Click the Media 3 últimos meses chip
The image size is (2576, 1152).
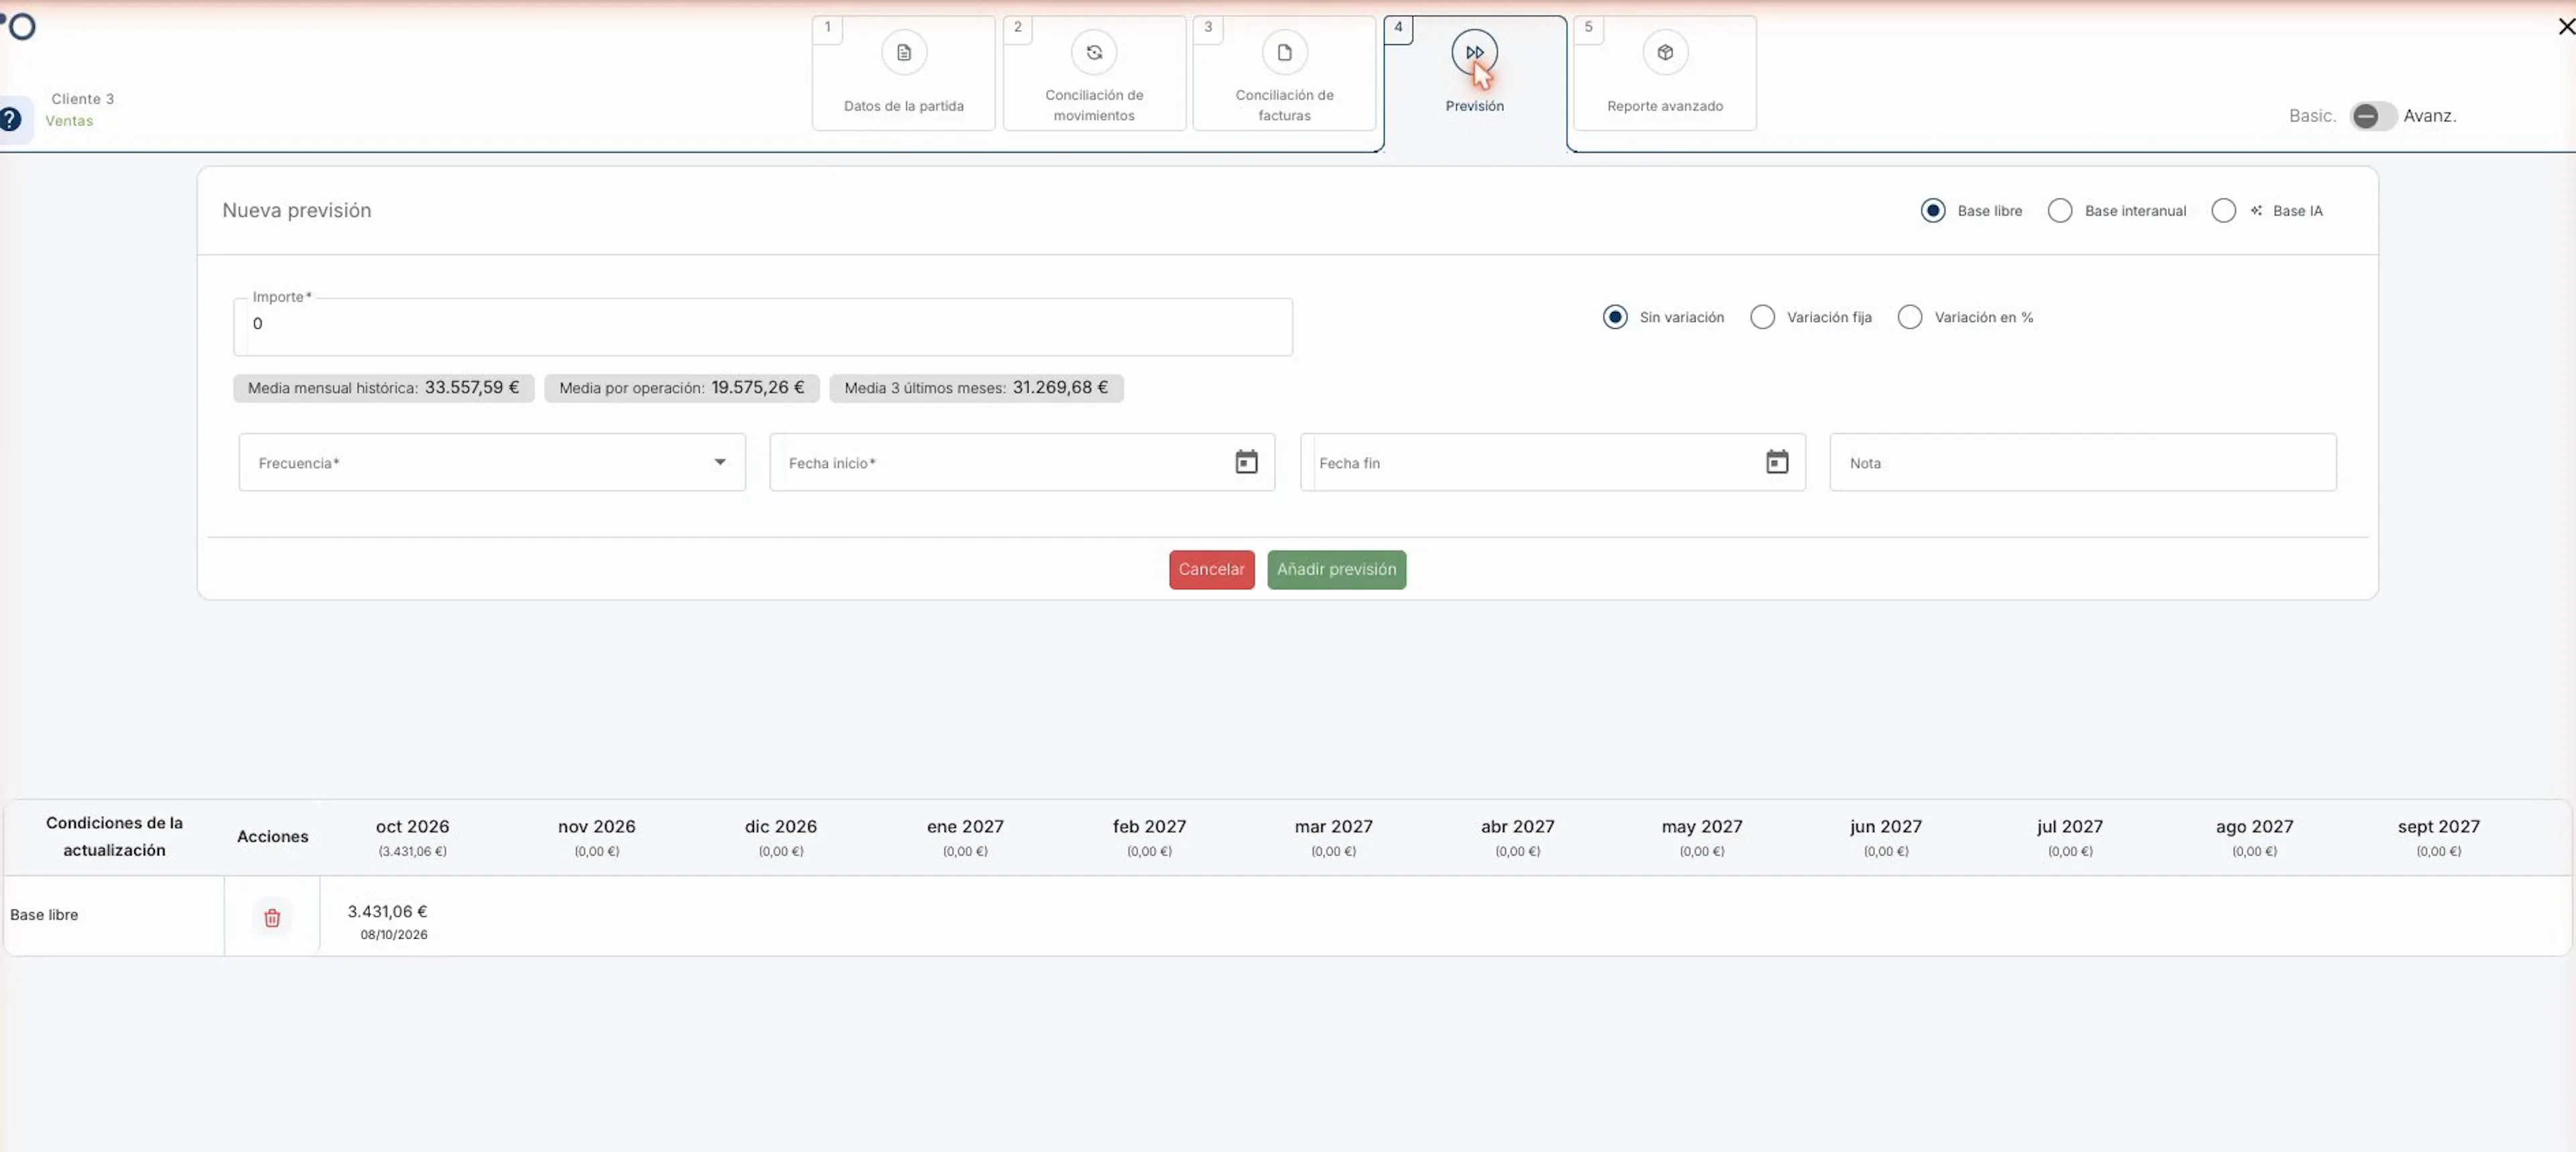point(976,388)
